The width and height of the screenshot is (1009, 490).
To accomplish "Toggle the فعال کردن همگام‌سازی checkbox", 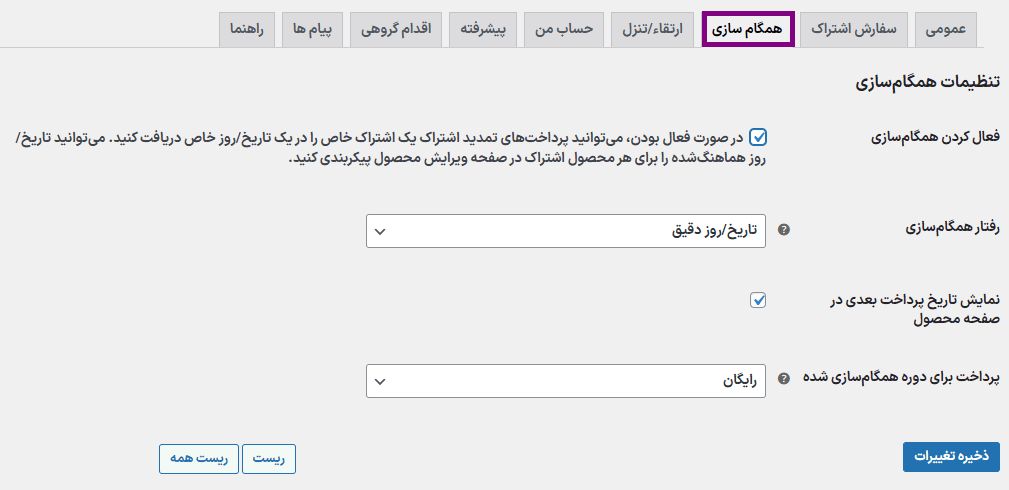I will (759, 137).
